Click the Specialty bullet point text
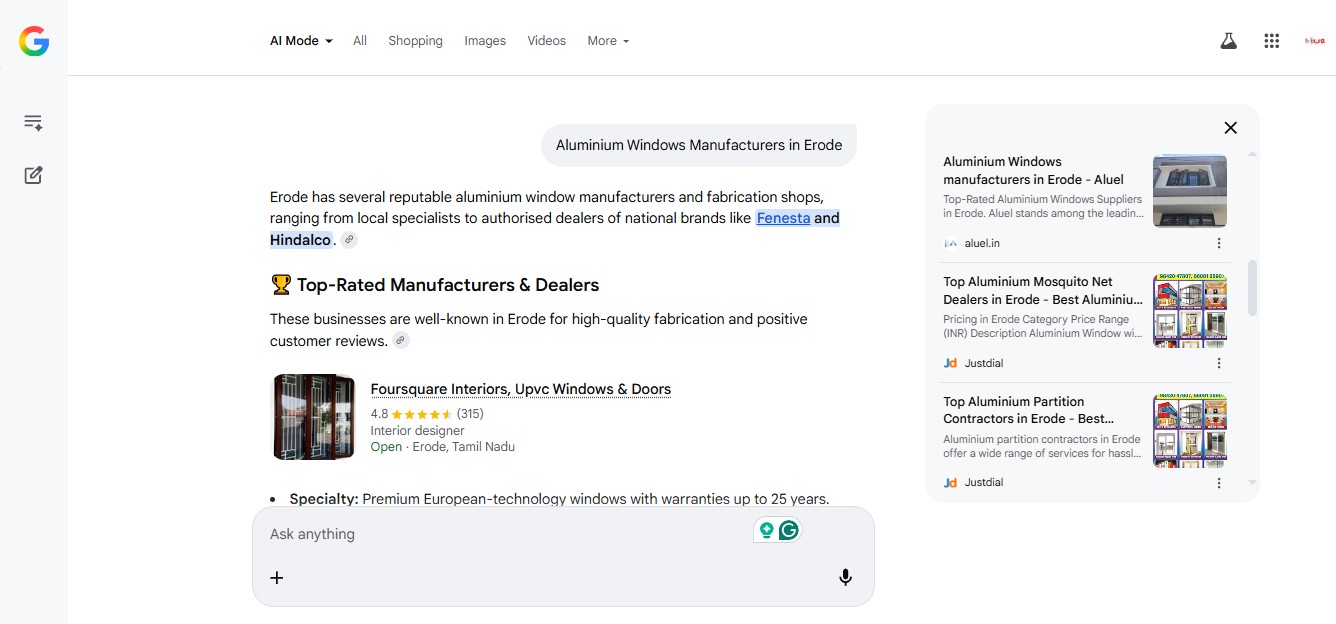 tap(559, 499)
